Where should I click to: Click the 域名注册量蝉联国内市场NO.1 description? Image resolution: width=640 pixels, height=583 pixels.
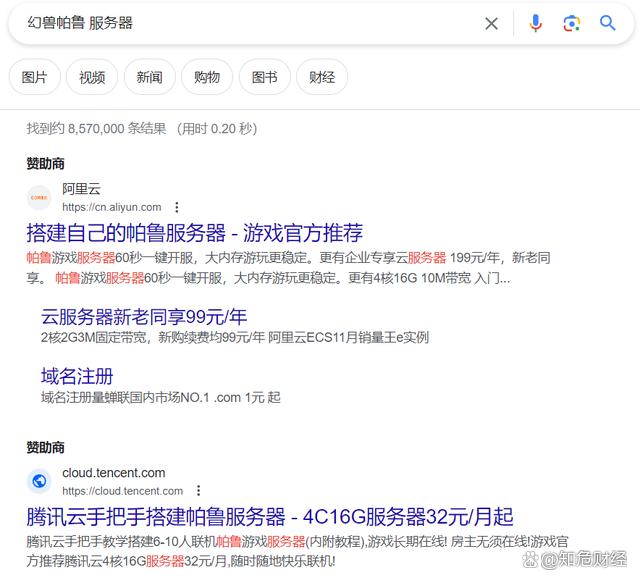click(x=160, y=397)
